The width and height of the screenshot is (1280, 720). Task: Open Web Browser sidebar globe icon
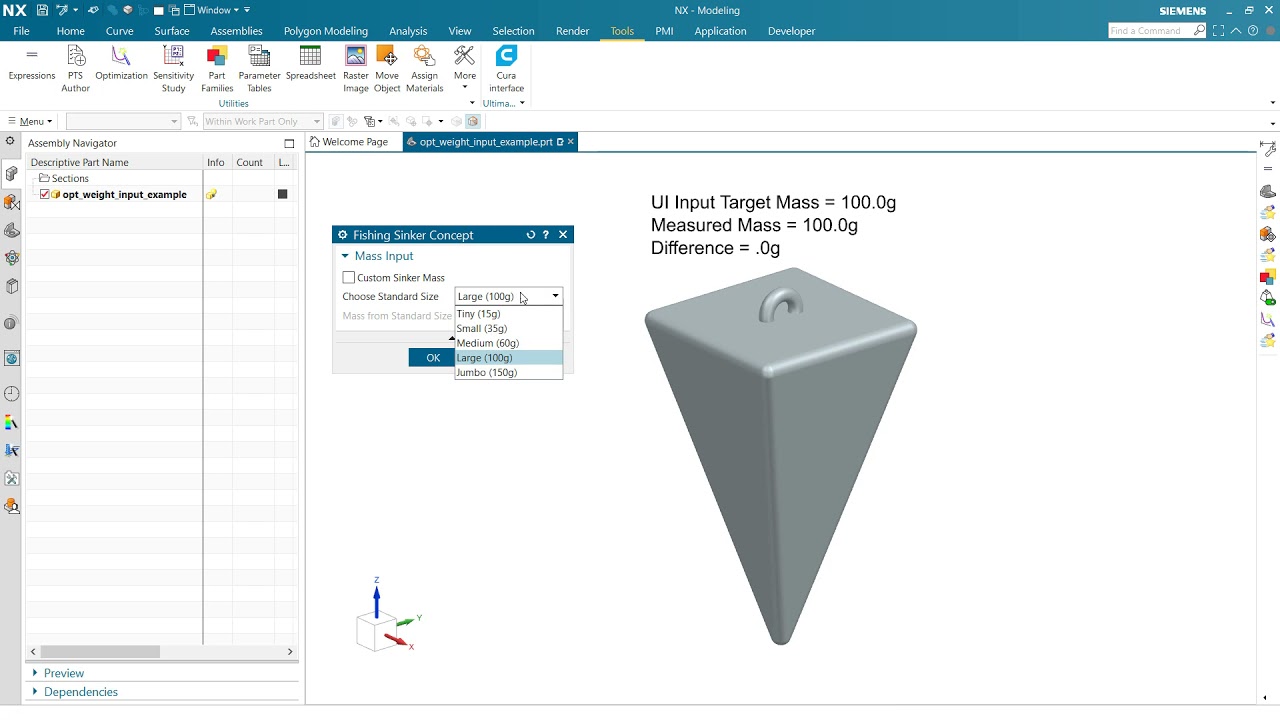12,358
